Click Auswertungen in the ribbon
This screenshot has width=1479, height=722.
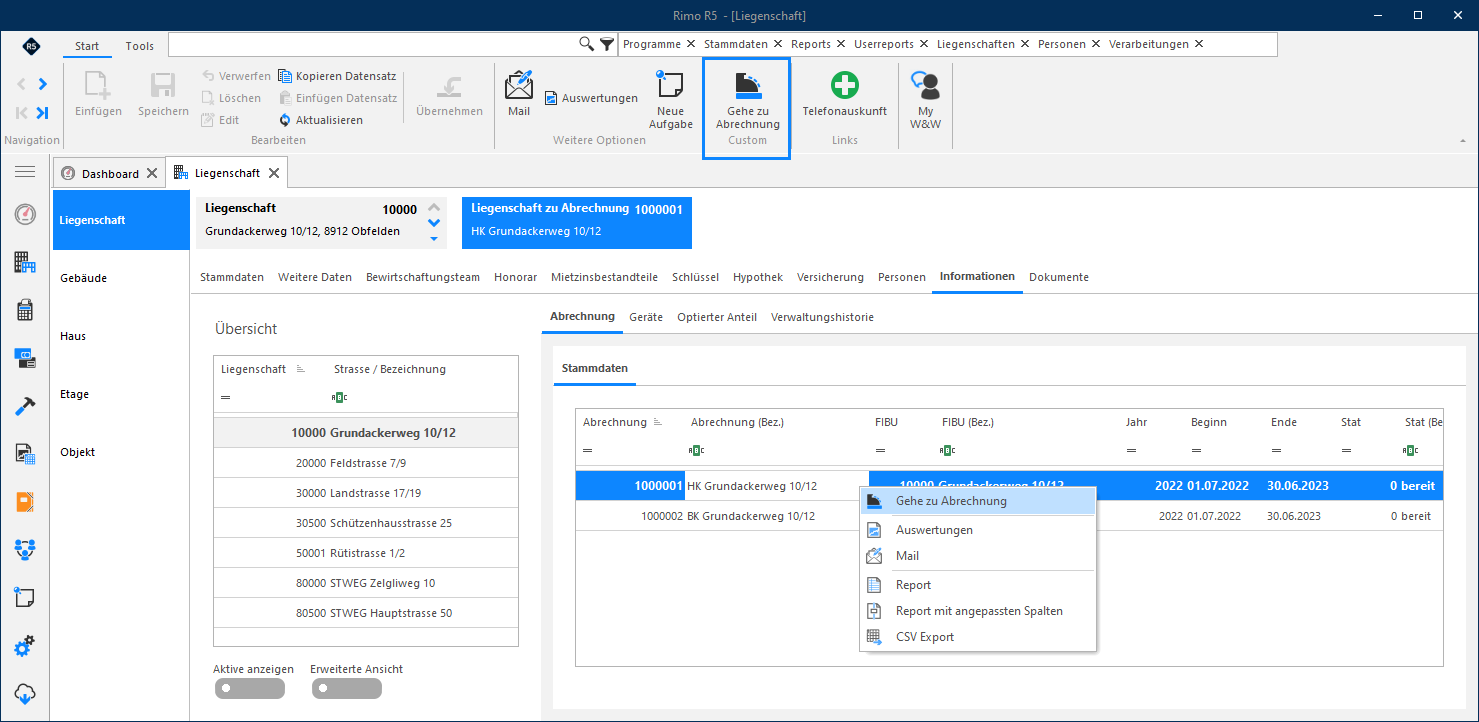[x=591, y=98]
